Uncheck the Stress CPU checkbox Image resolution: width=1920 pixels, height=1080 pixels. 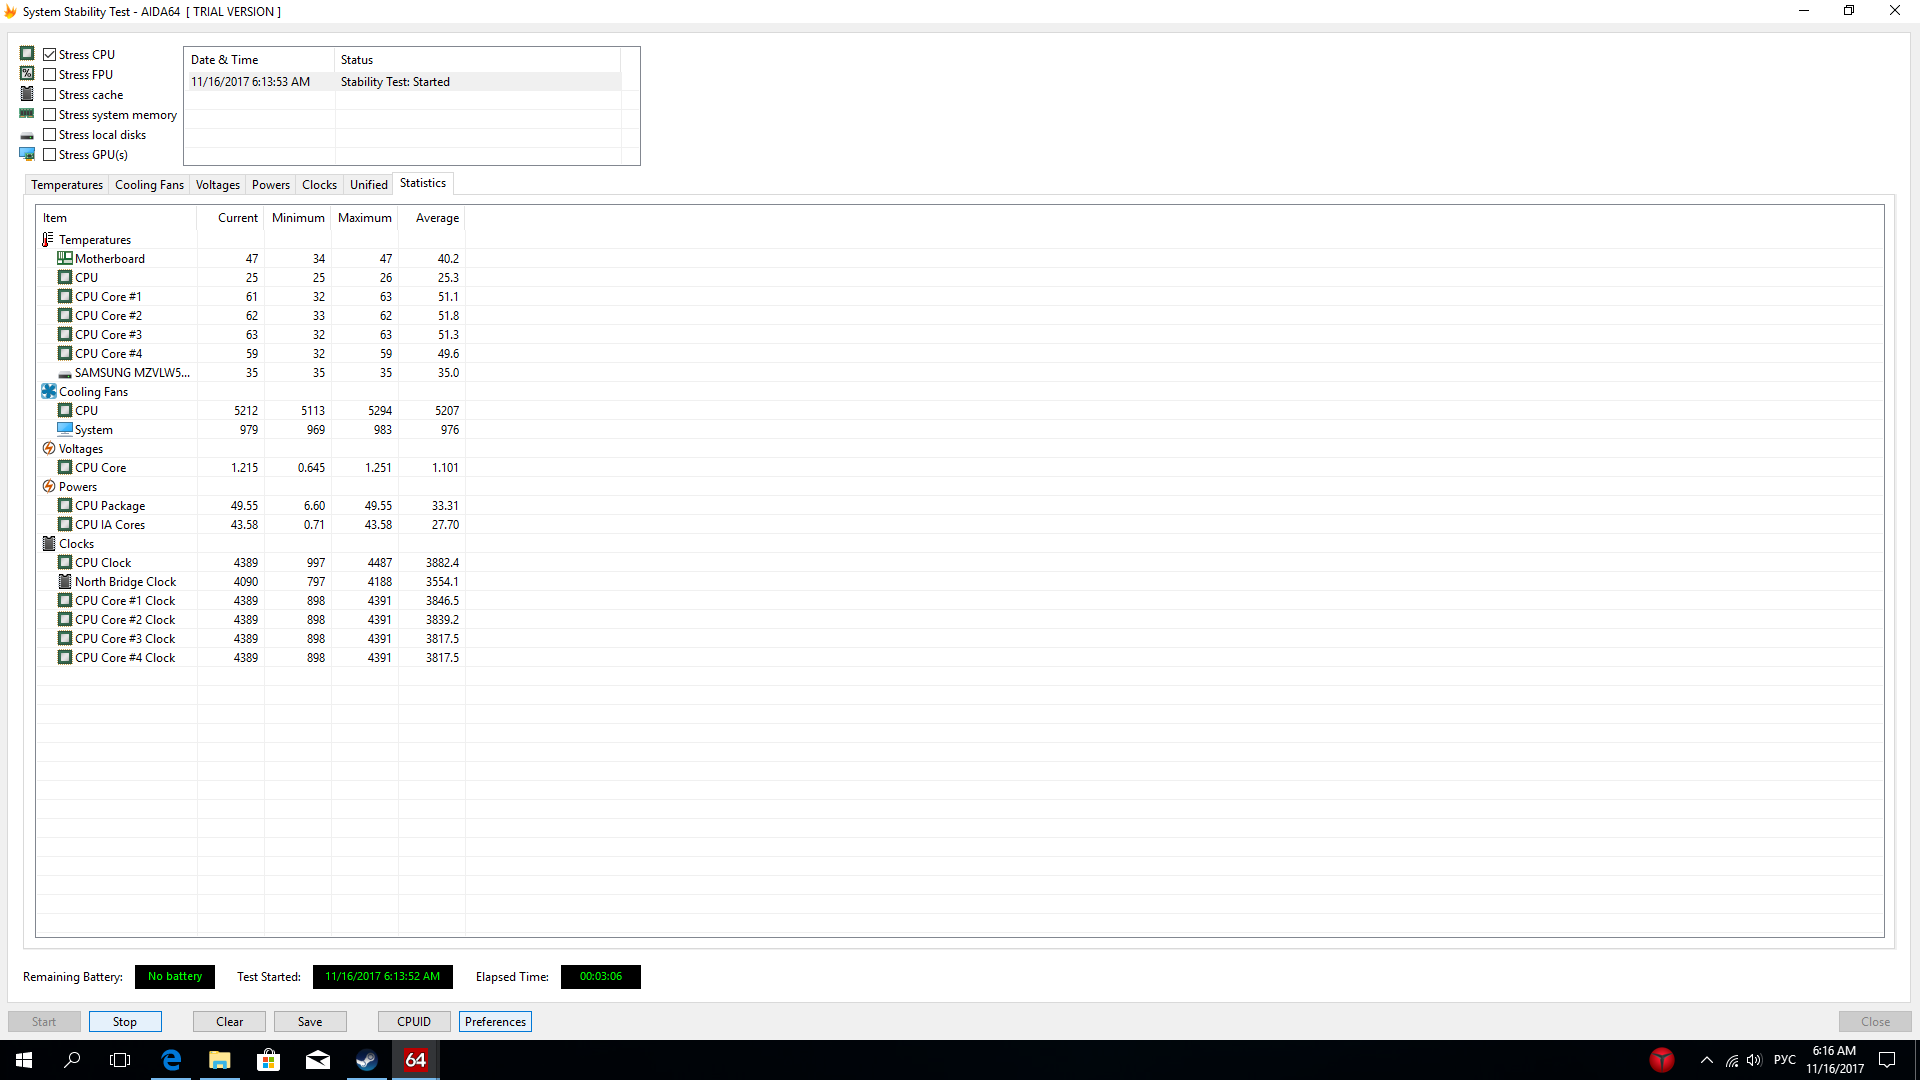click(49, 55)
